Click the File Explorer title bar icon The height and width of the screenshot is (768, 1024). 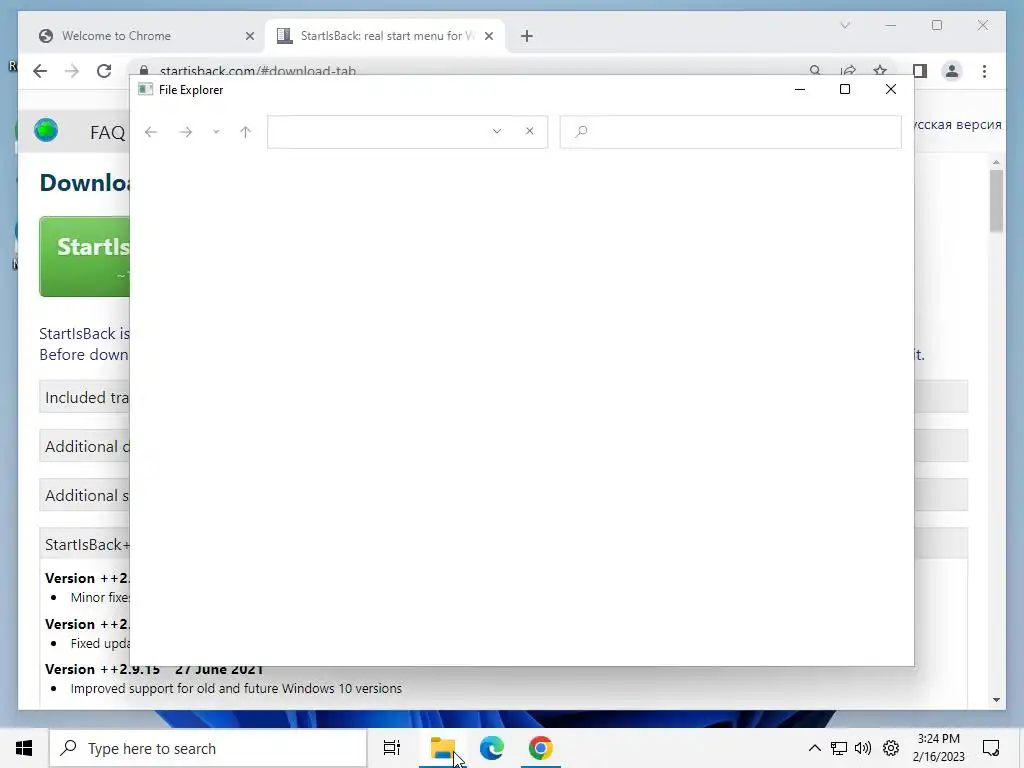(x=146, y=89)
